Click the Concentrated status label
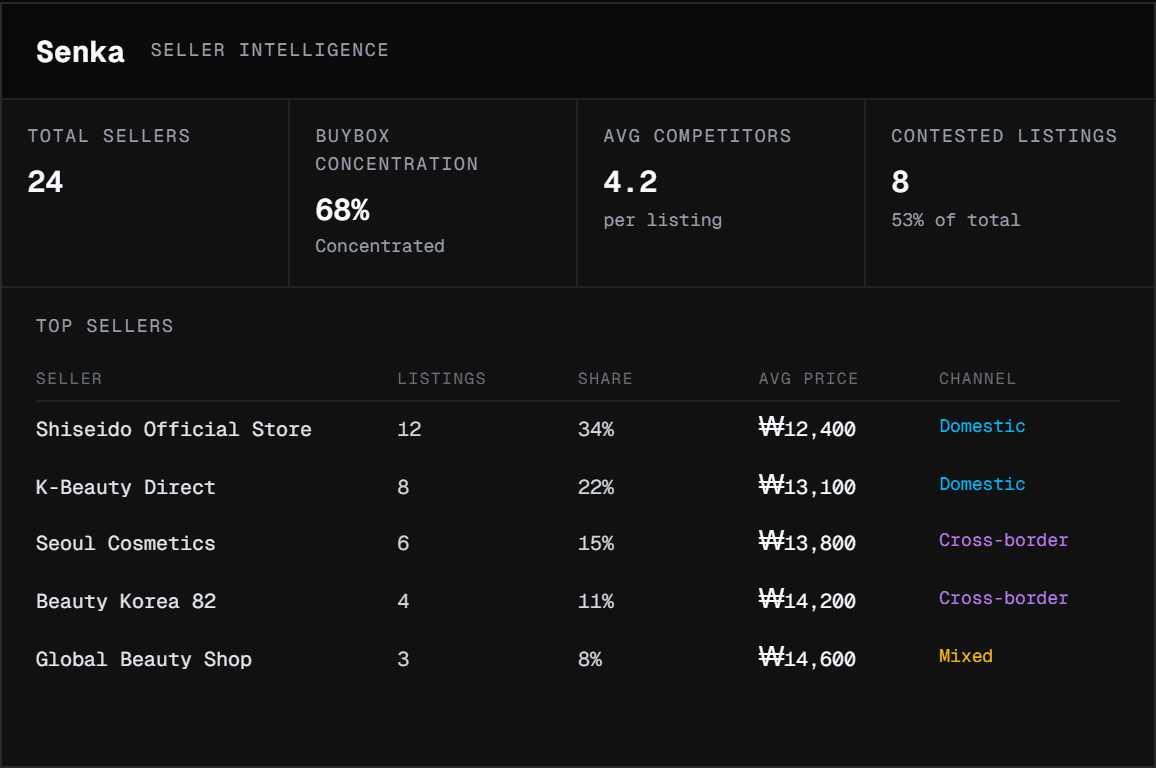Viewport: 1156px width, 768px height. (x=380, y=246)
